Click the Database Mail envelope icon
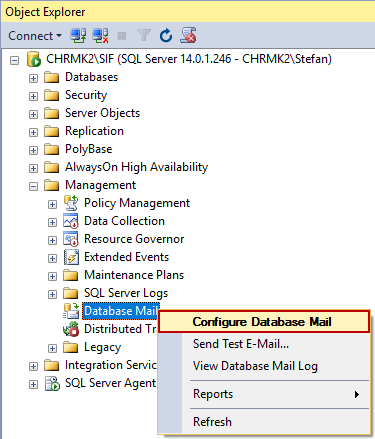 click(71, 311)
